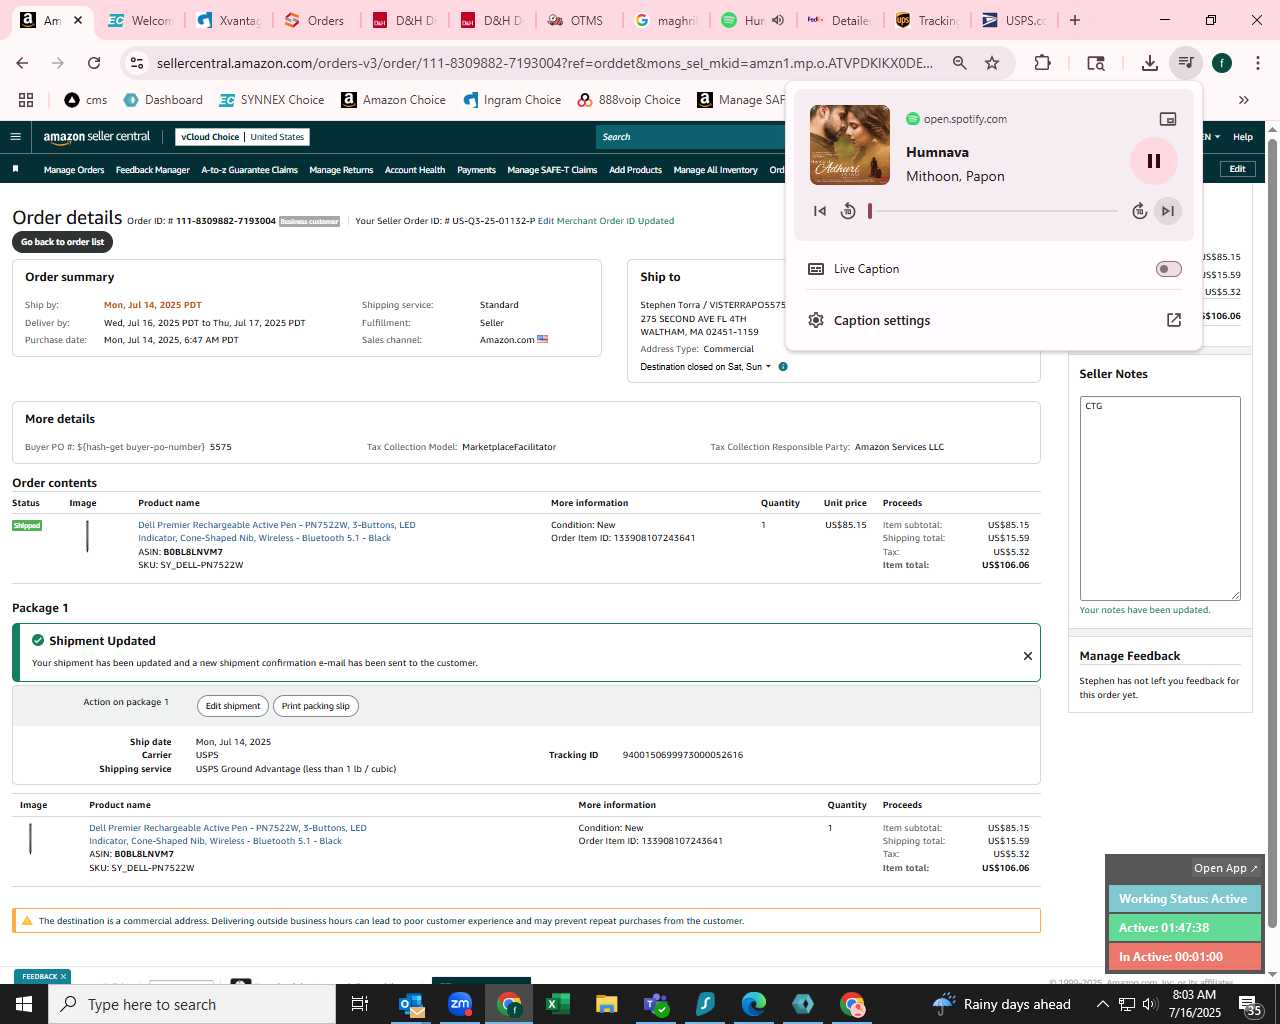This screenshot has width=1280, height=1024.
Task: Forward 10 seconds in media popup
Action: (x=1139, y=211)
